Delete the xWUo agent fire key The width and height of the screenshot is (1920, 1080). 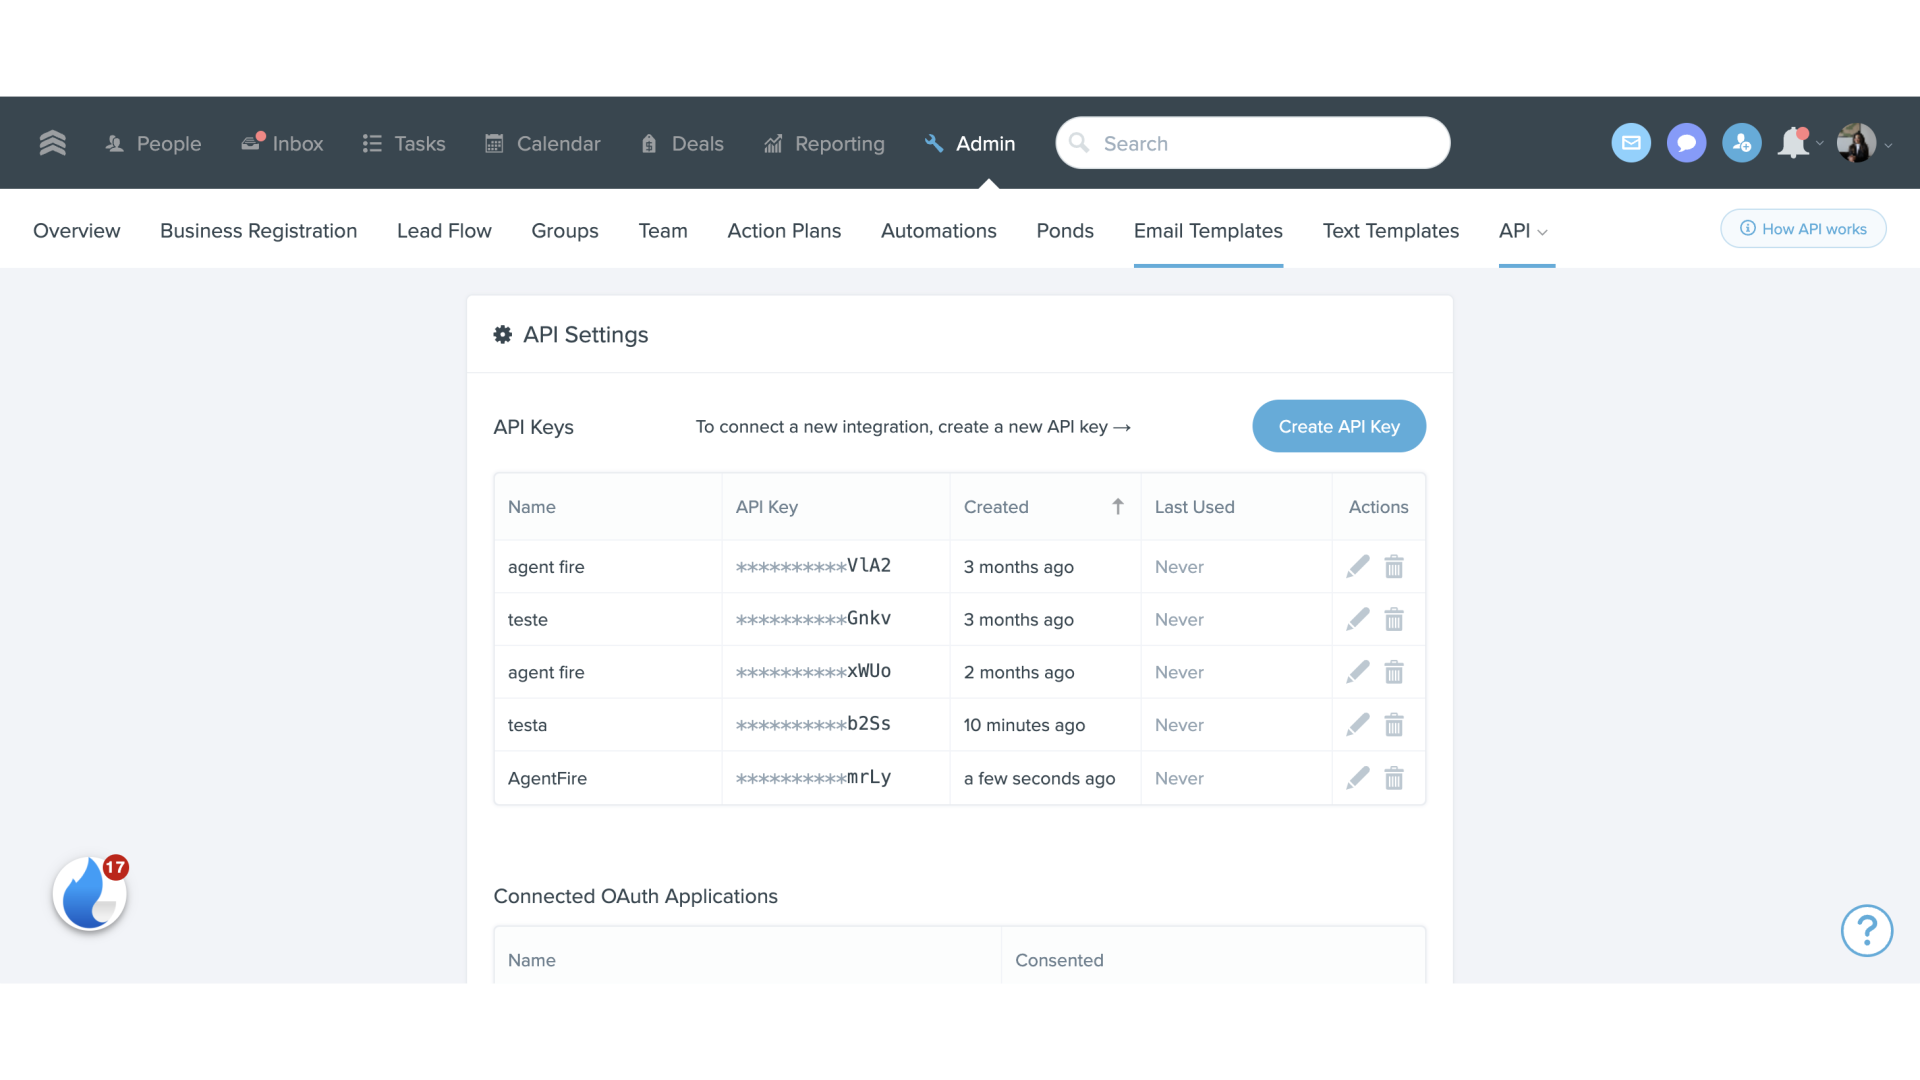pos(1394,672)
